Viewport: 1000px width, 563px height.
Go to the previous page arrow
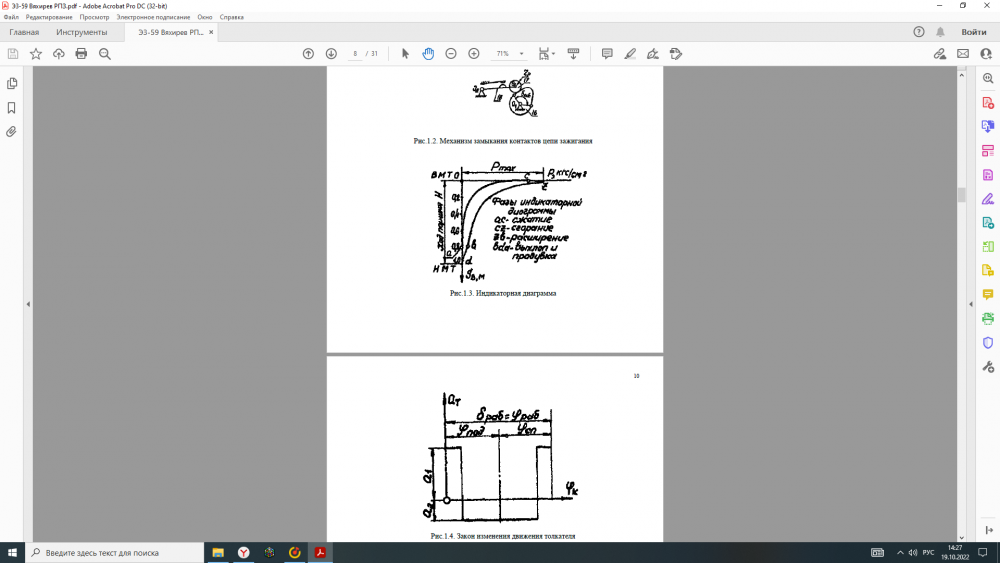(308, 54)
